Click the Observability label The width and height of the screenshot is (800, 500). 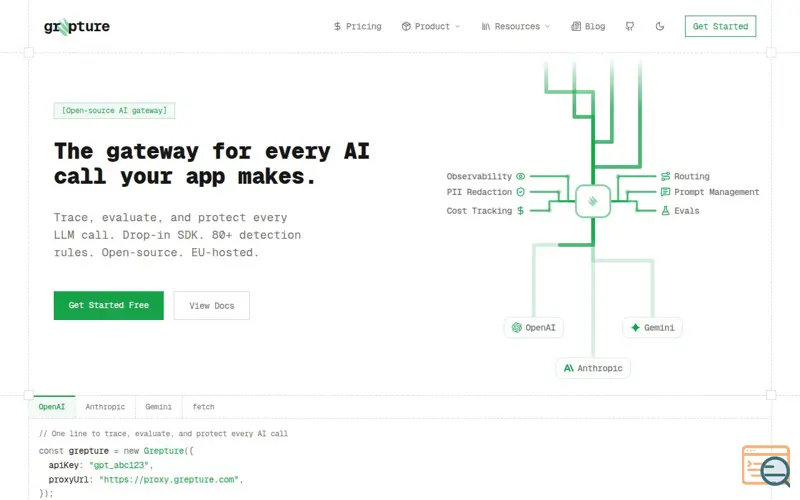point(479,177)
